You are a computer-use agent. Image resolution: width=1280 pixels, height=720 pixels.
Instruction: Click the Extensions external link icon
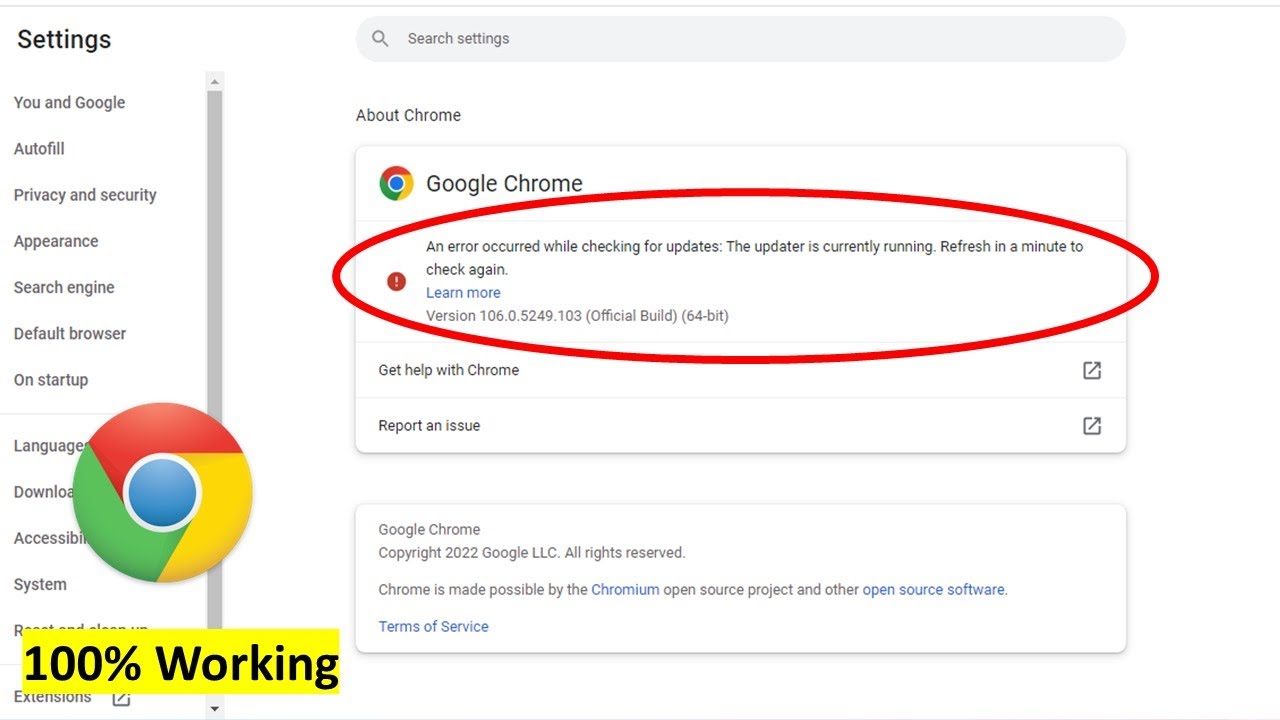(x=121, y=697)
